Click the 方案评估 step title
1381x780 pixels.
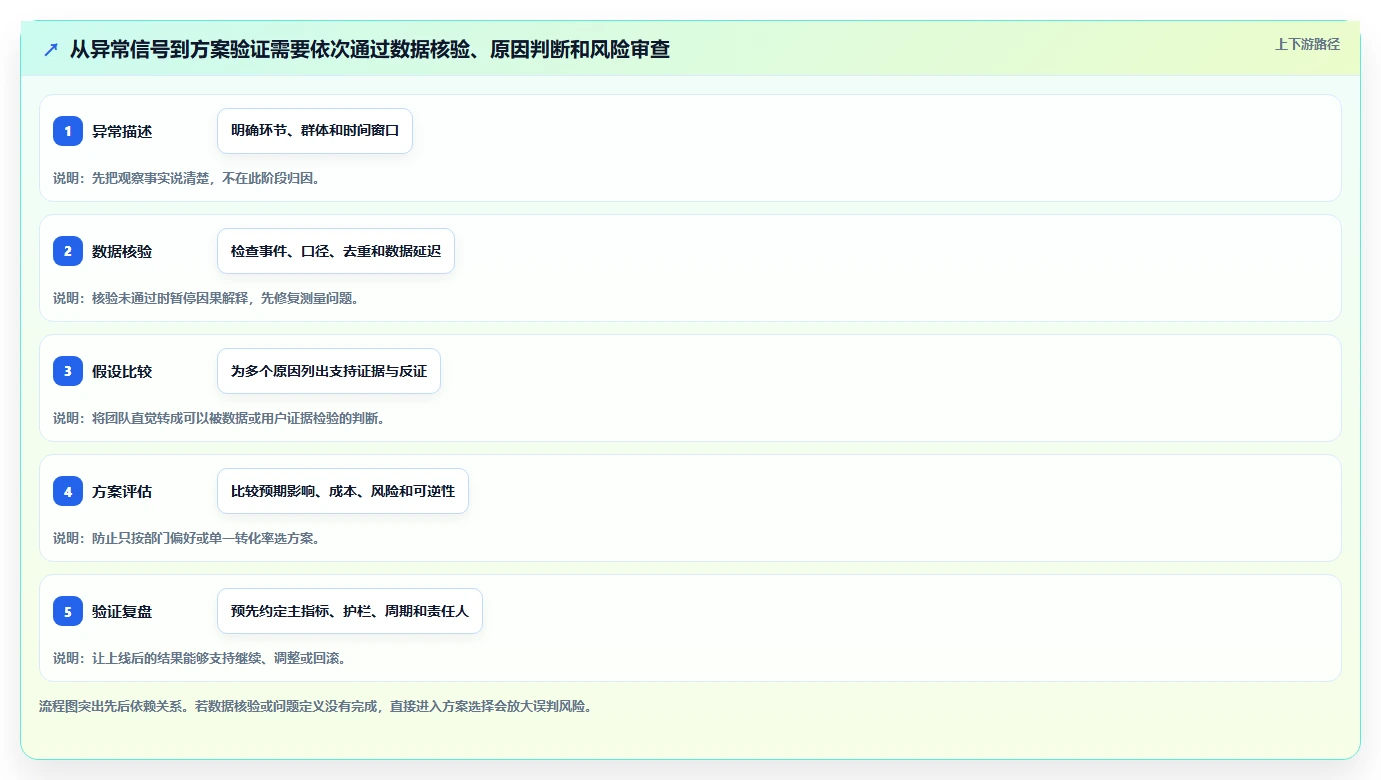(x=122, y=491)
